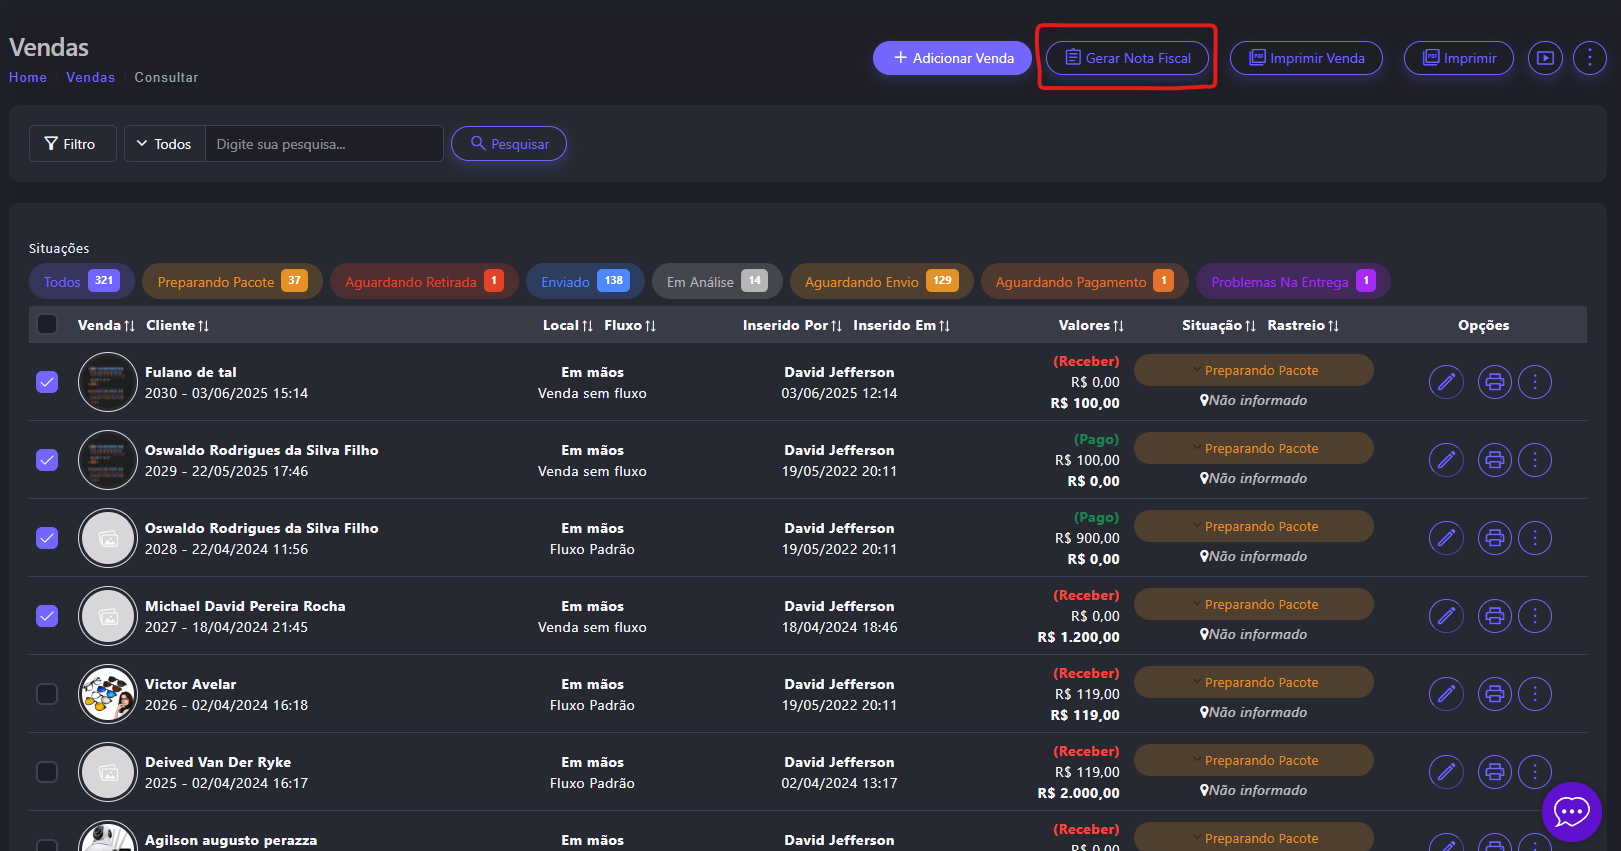This screenshot has height=851, width=1621.
Task: Open the header three-dot options menu
Action: 1589,58
